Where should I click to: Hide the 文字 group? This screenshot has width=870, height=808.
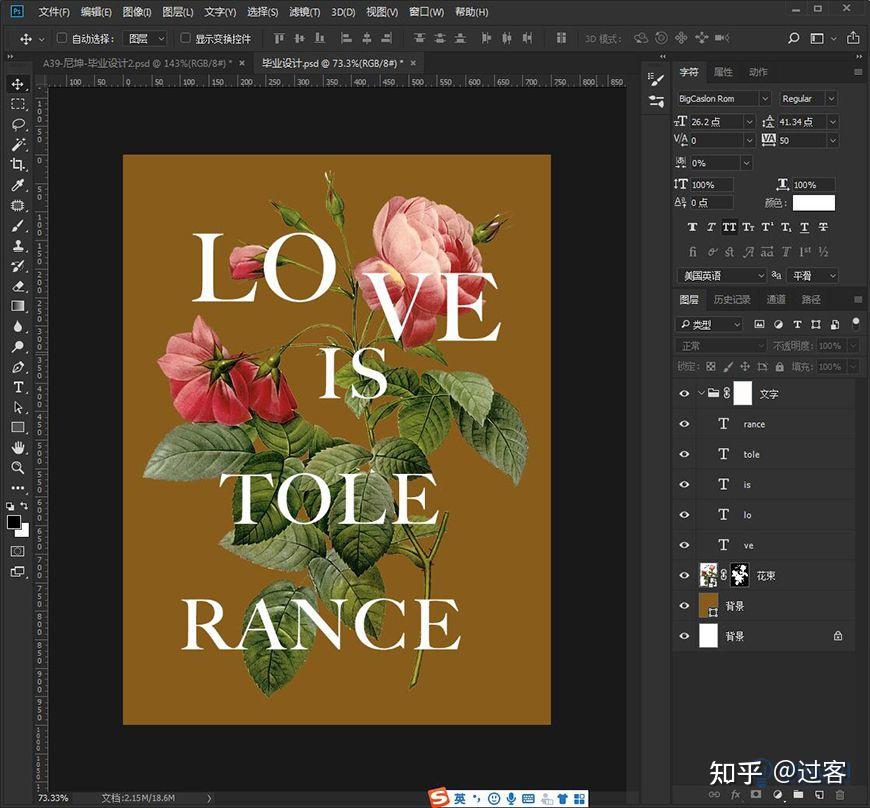point(684,393)
